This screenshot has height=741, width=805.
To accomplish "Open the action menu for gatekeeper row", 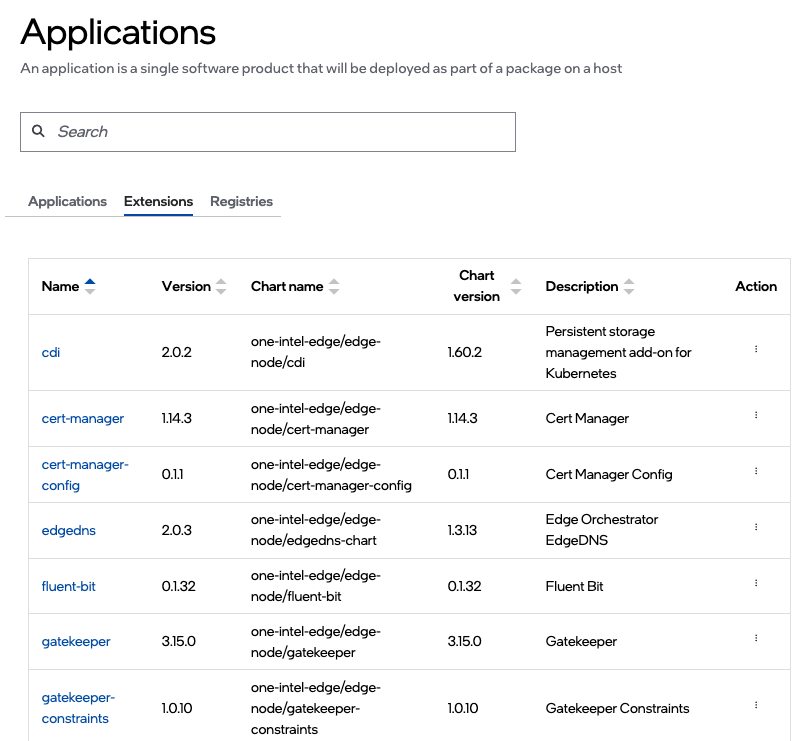I will tap(755, 638).
